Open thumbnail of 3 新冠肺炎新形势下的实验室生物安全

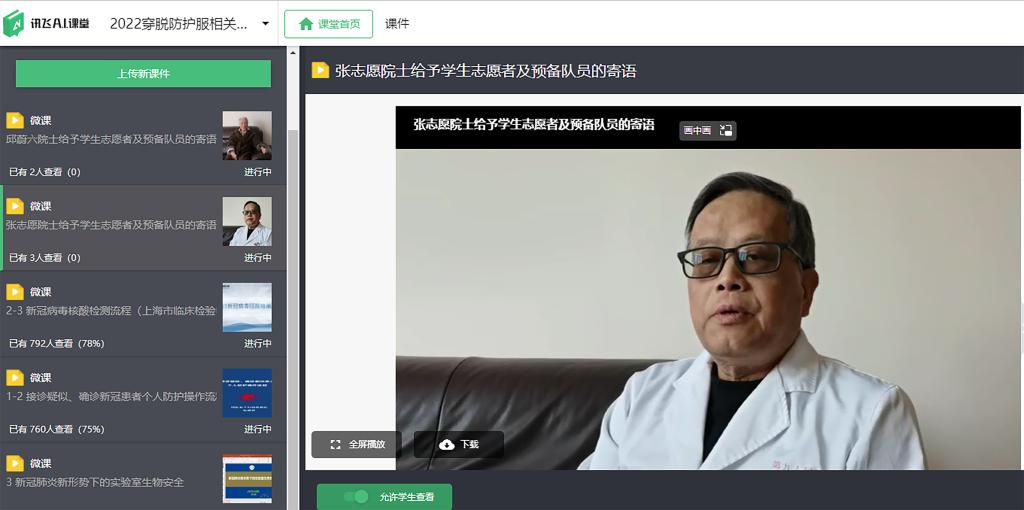coord(247,478)
